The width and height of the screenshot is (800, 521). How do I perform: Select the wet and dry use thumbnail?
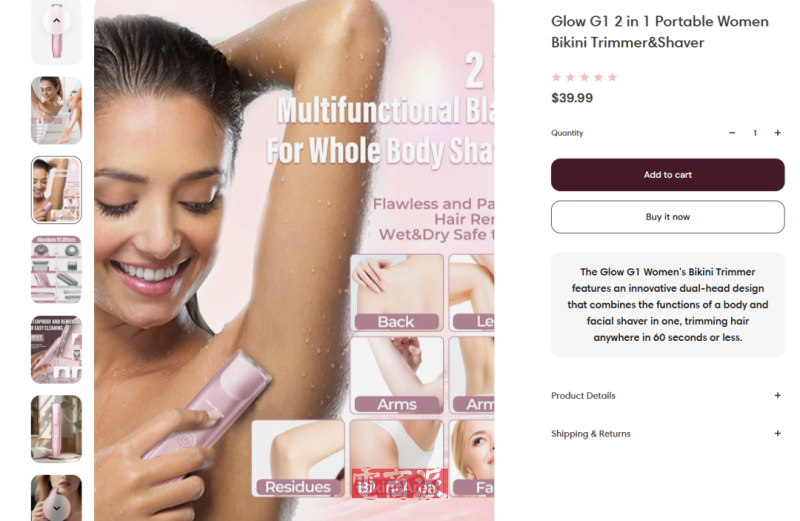[56, 110]
